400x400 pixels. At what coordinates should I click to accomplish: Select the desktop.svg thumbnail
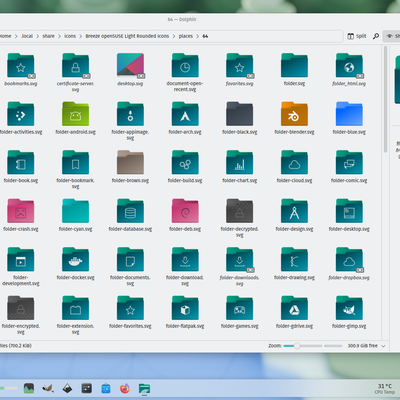pos(130,66)
